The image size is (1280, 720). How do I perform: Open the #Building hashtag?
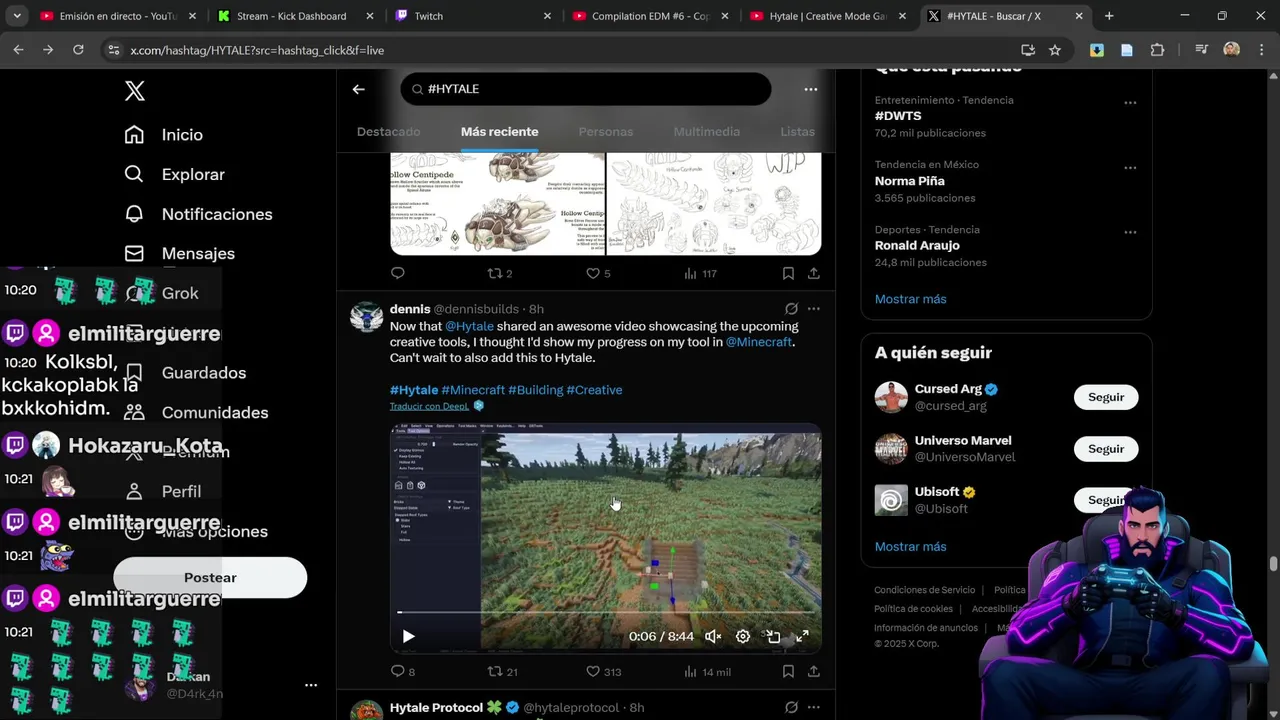pyautogui.click(x=535, y=390)
